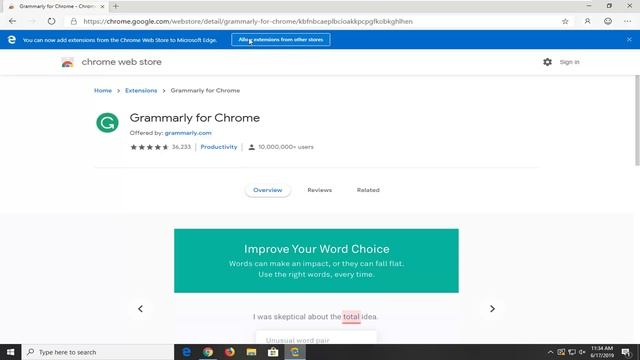Click the taskbar clock and date
This screenshot has width=640, height=360.
602,352
